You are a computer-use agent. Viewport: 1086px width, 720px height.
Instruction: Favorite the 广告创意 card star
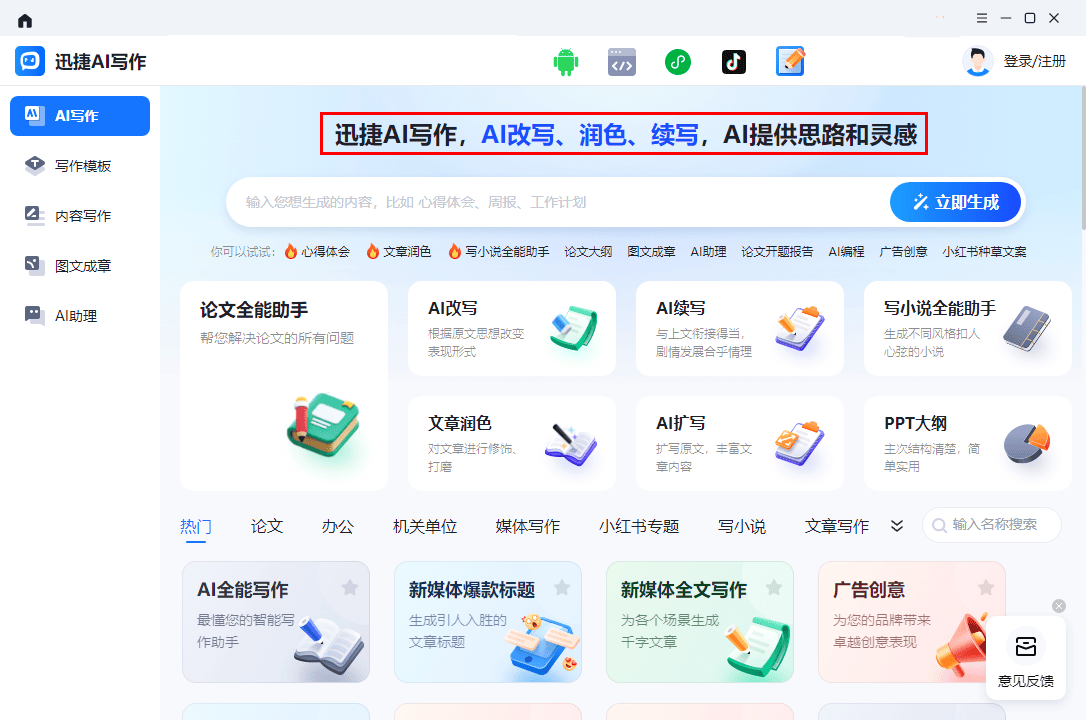coord(986,588)
